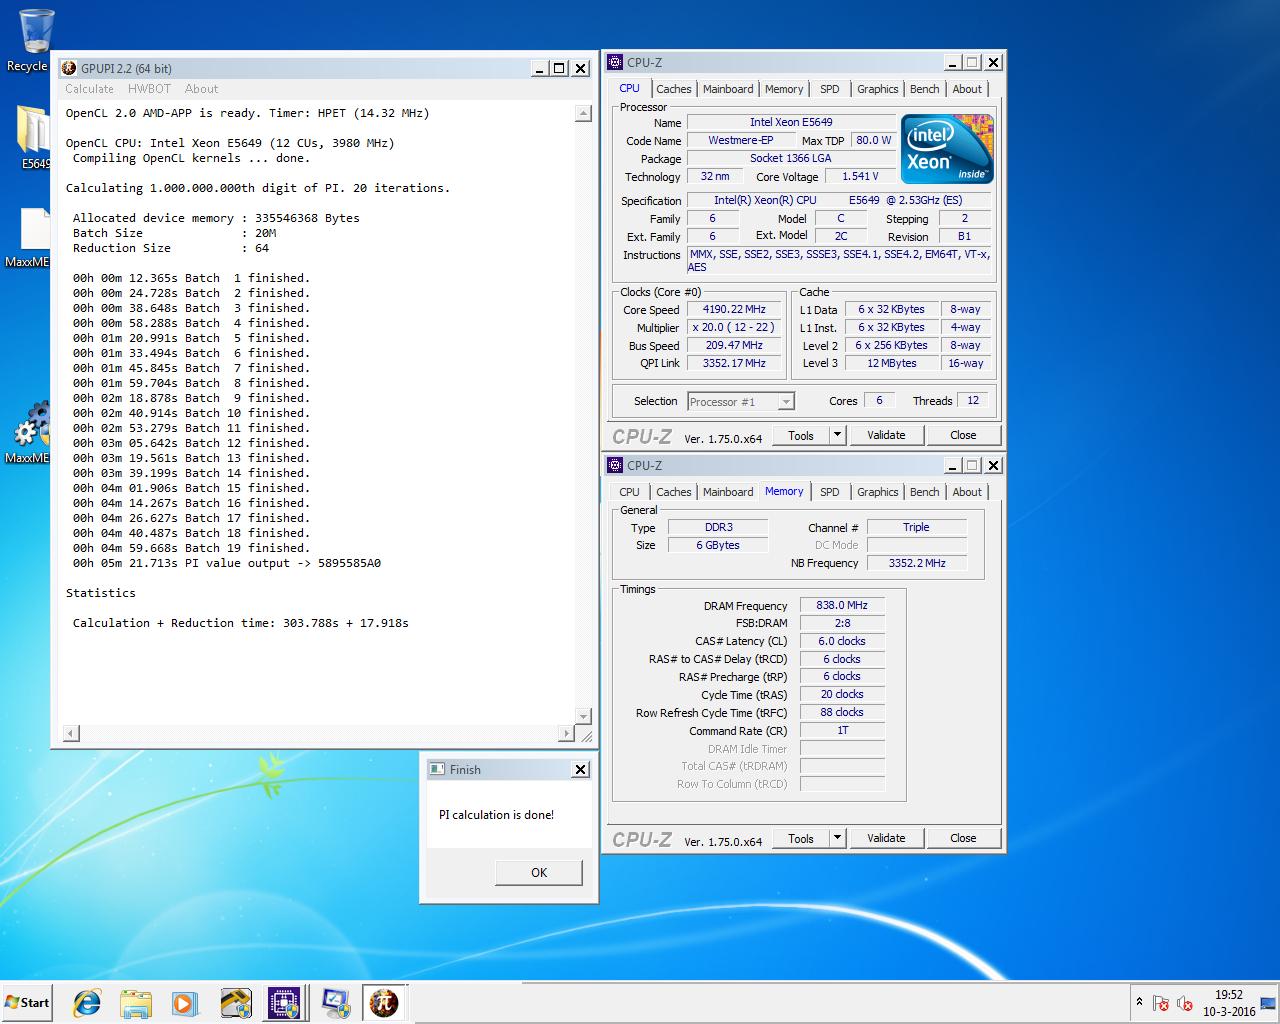Viewport: 1280px width, 1024px height.
Task: Click the Finish dialog title icon
Action: pos(437,769)
